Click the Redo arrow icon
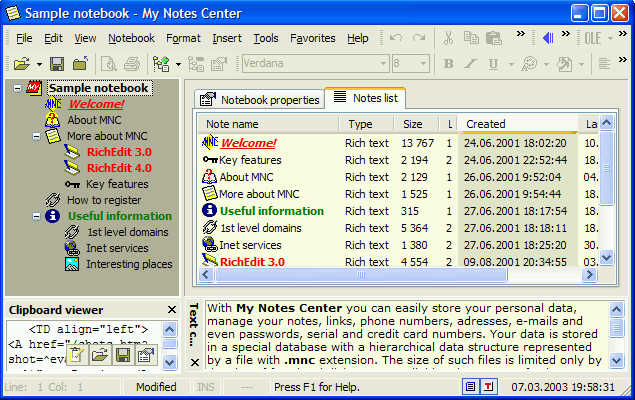The image size is (635, 400). (x=419, y=38)
